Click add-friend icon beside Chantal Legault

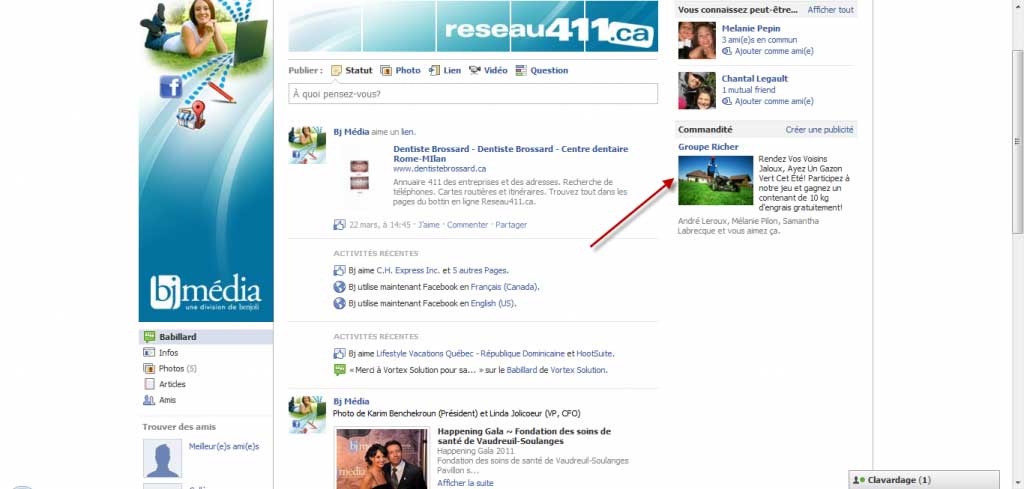(727, 101)
